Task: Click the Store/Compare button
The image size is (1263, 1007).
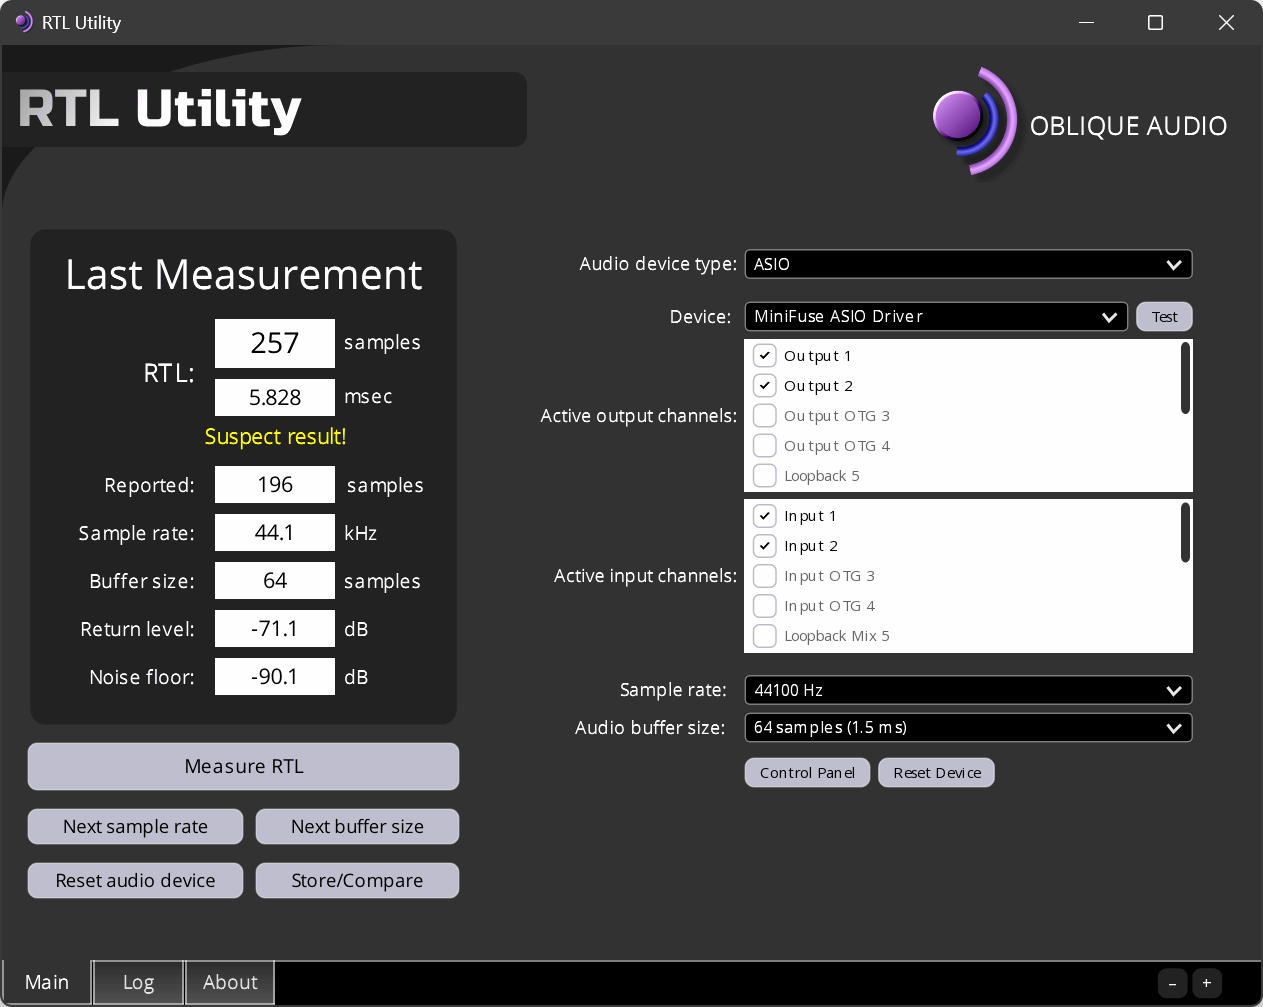Action: pyautogui.click(x=357, y=881)
